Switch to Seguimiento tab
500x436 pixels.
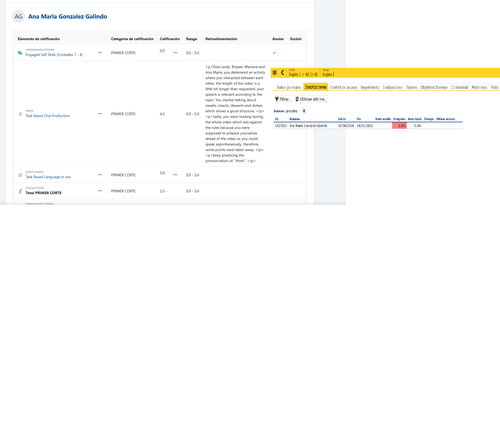[370, 87]
